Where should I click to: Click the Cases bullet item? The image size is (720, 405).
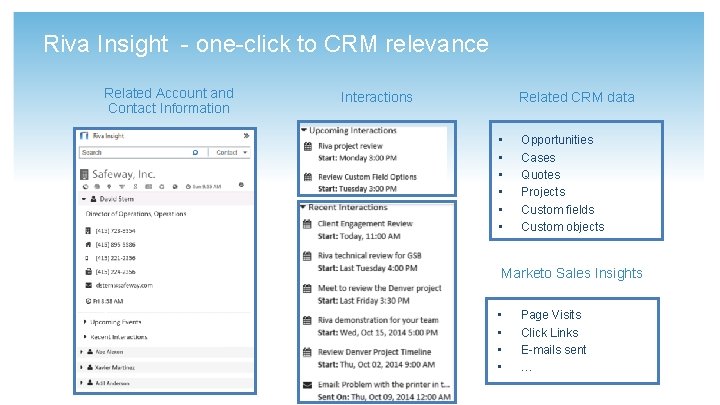[538, 158]
